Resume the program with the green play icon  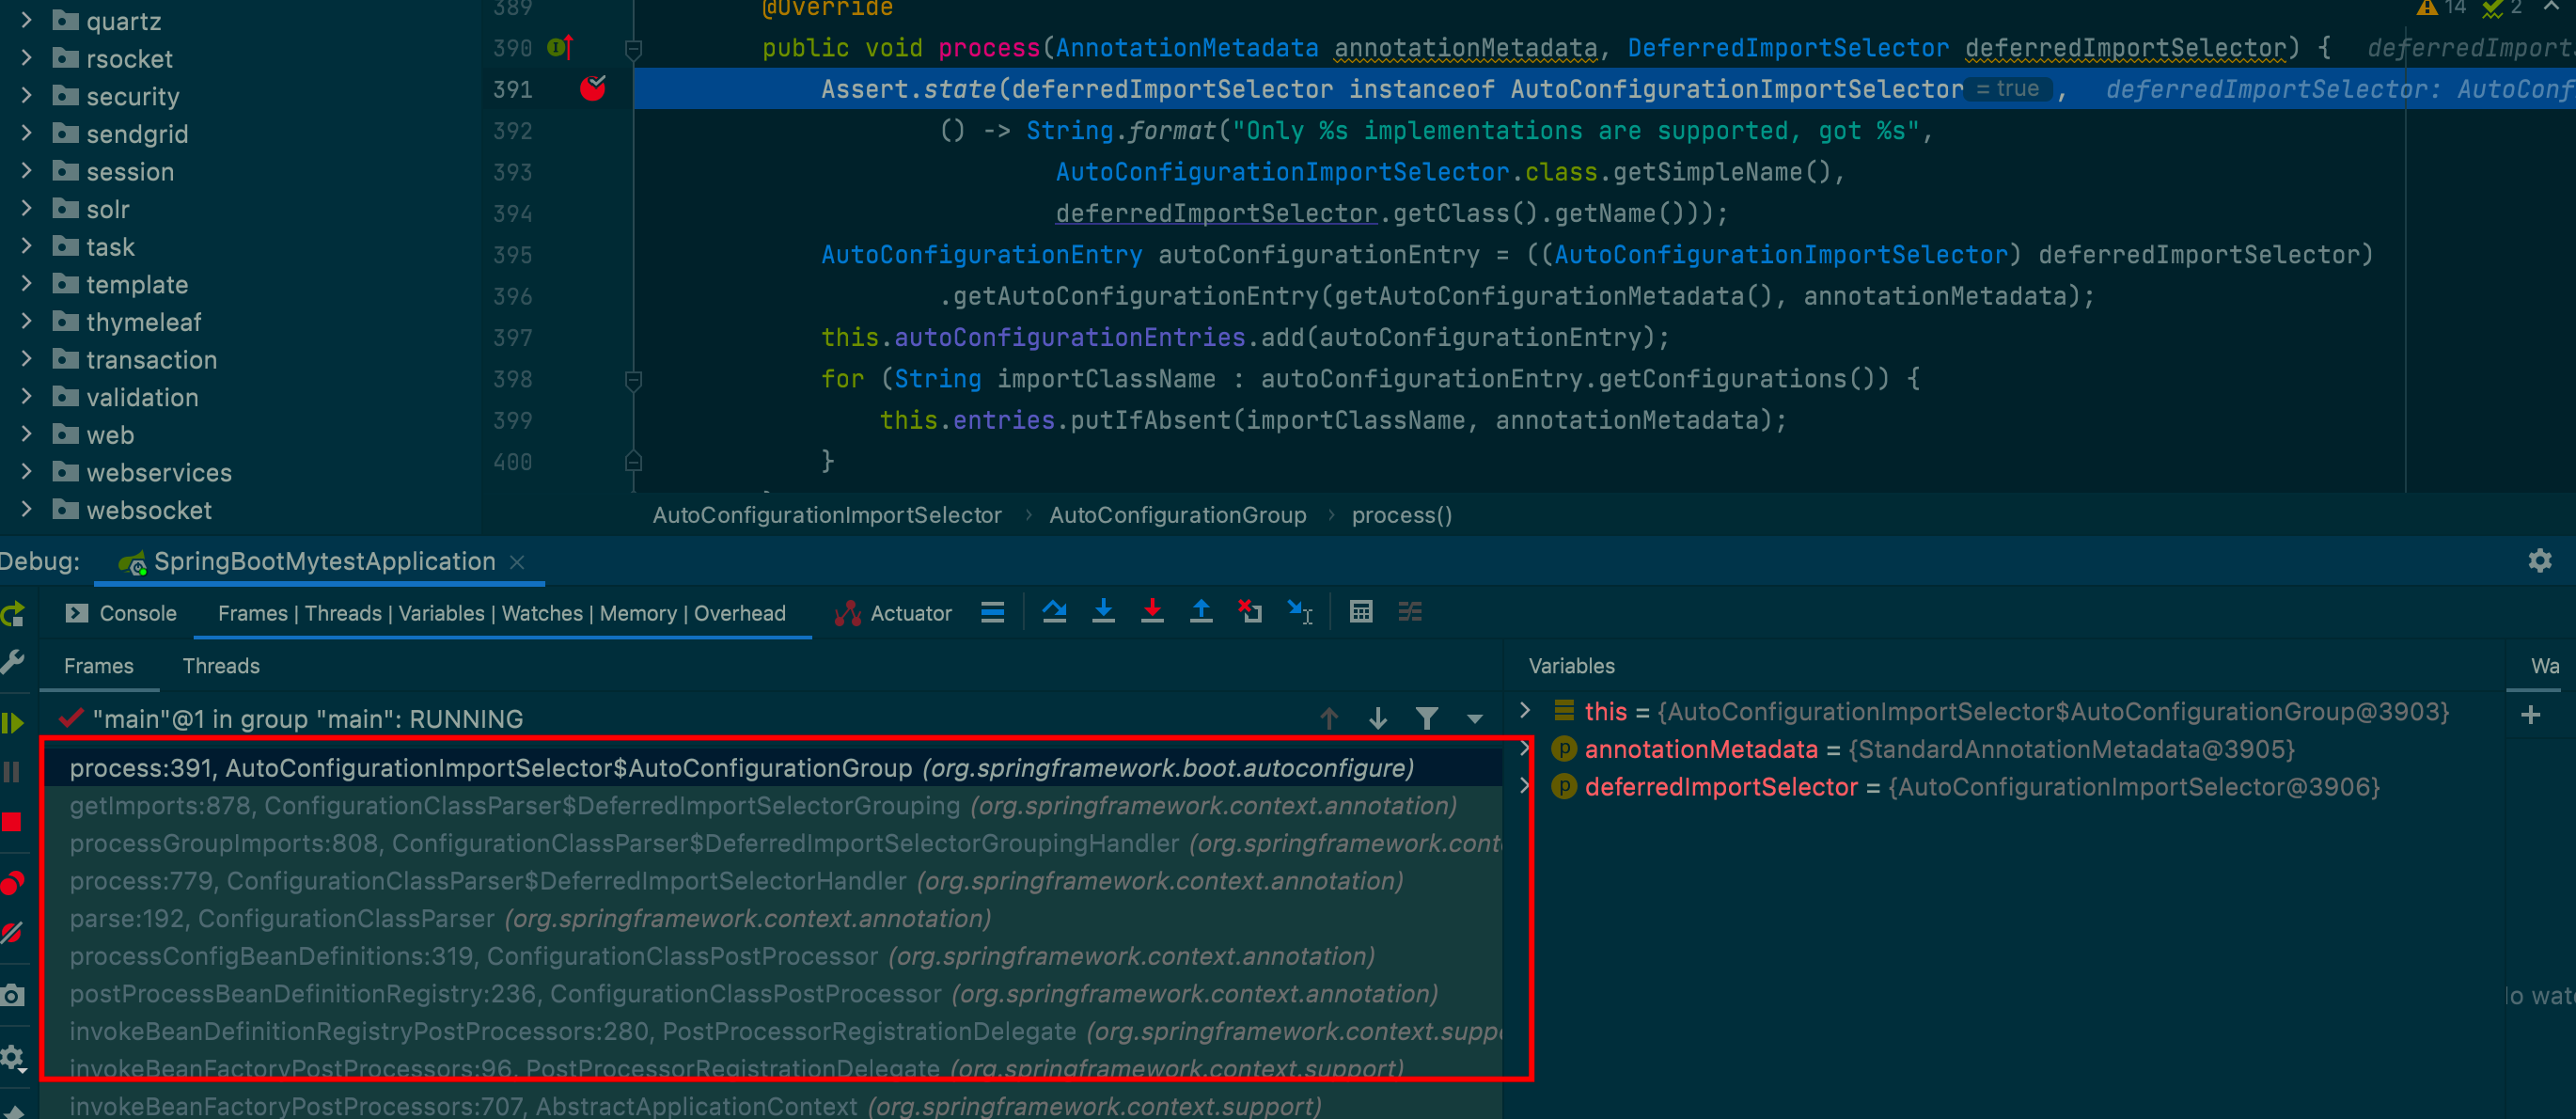[x=12, y=722]
